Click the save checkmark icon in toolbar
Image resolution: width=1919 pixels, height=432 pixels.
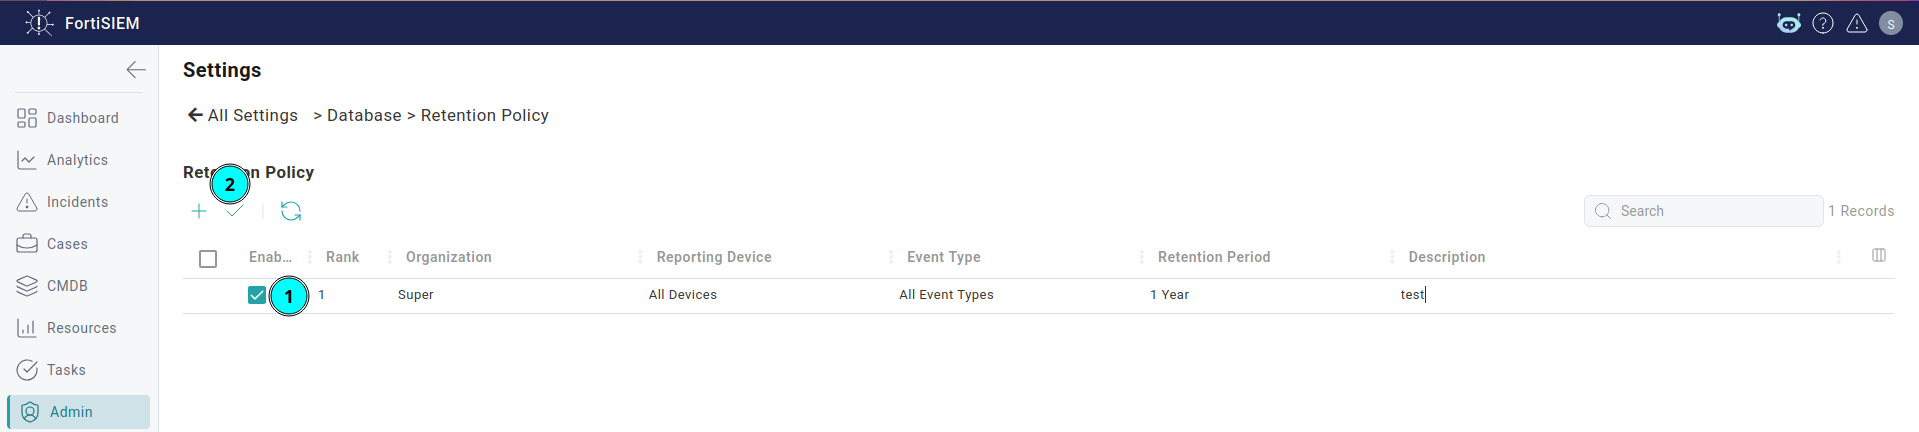coord(234,211)
